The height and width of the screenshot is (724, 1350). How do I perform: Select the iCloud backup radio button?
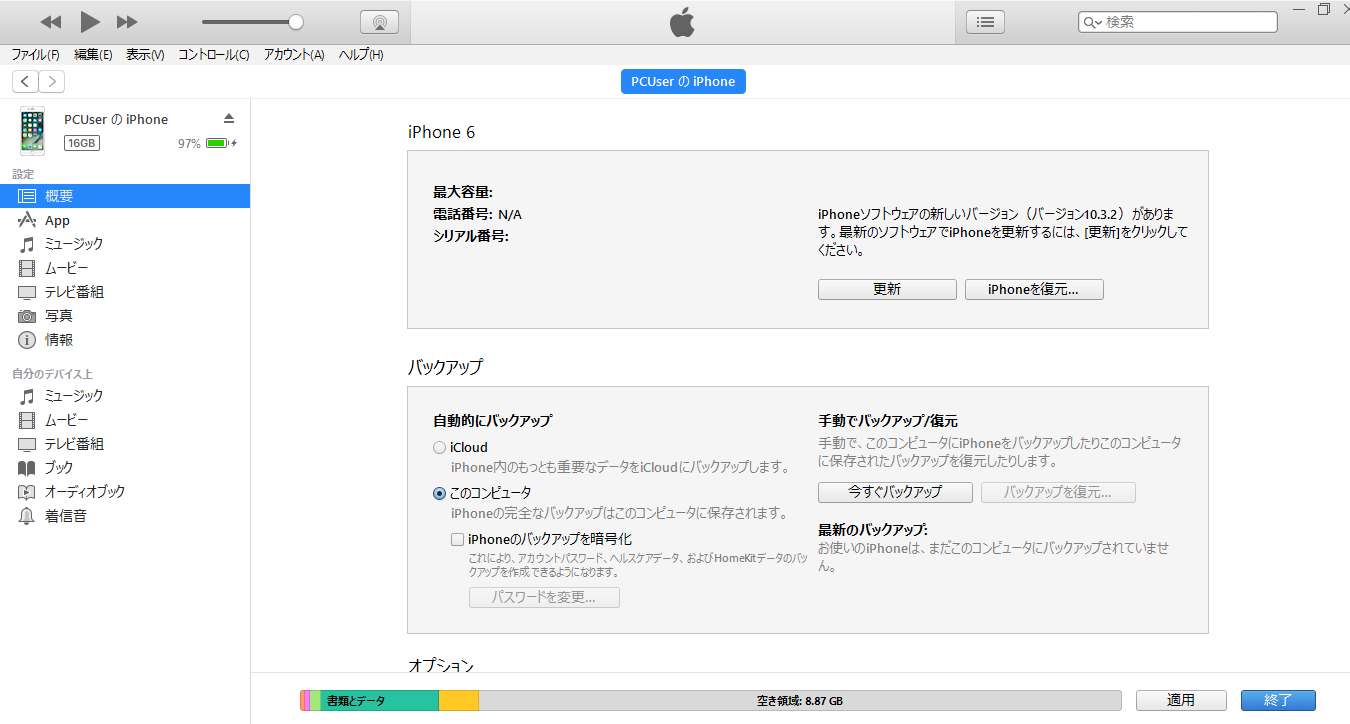coord(439,448)
